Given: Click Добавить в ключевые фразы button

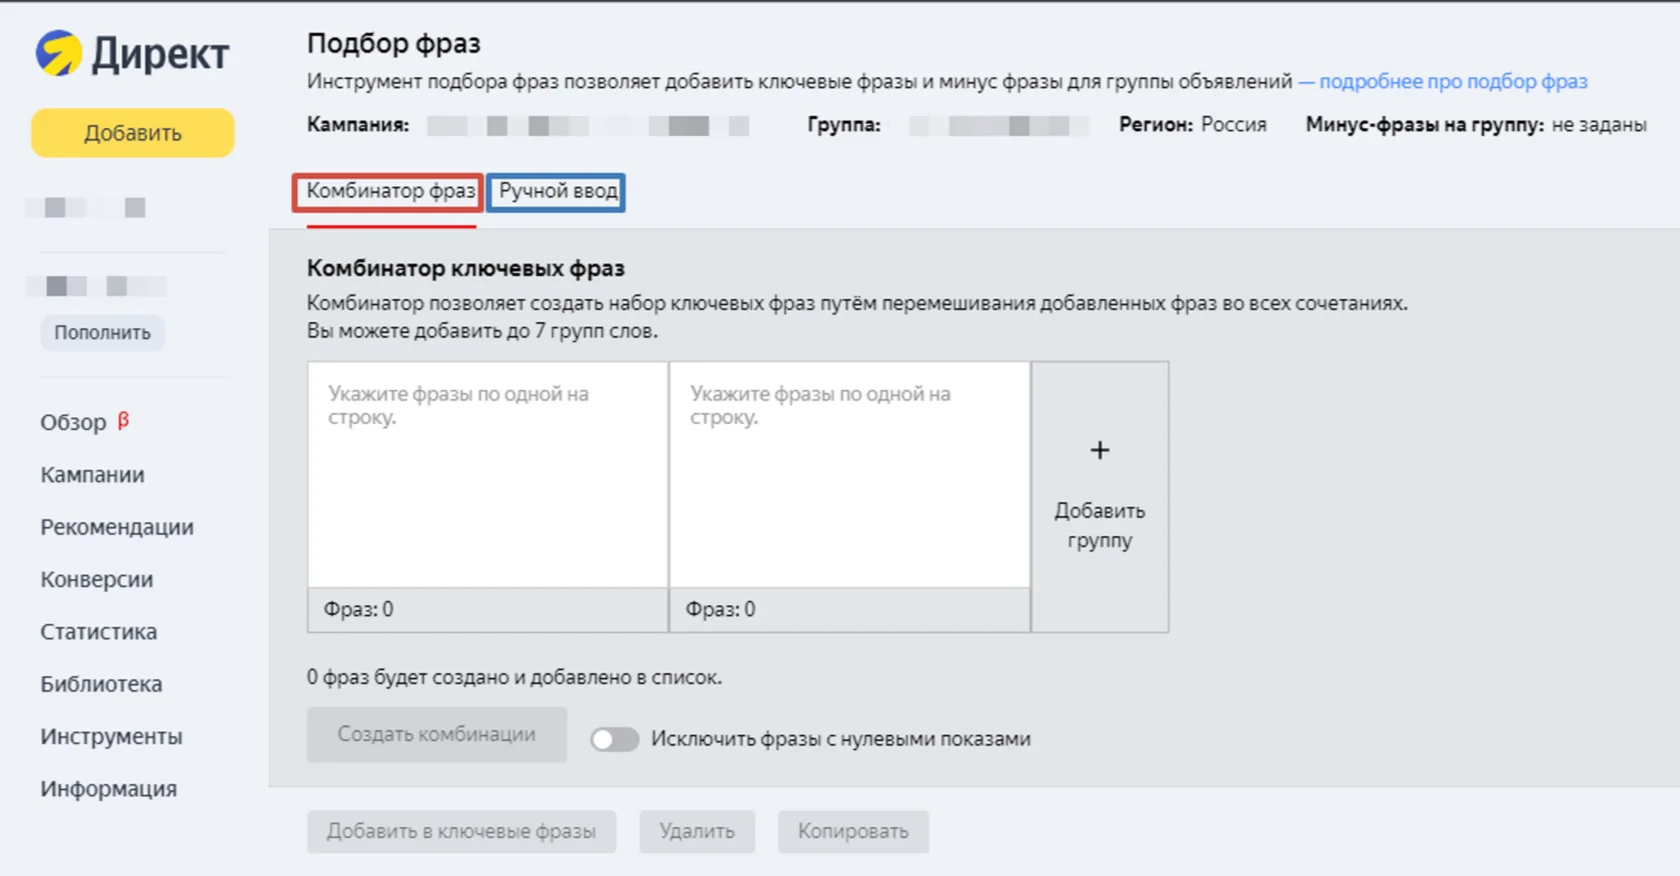Looking at the screenshot, I should (461, 831).
